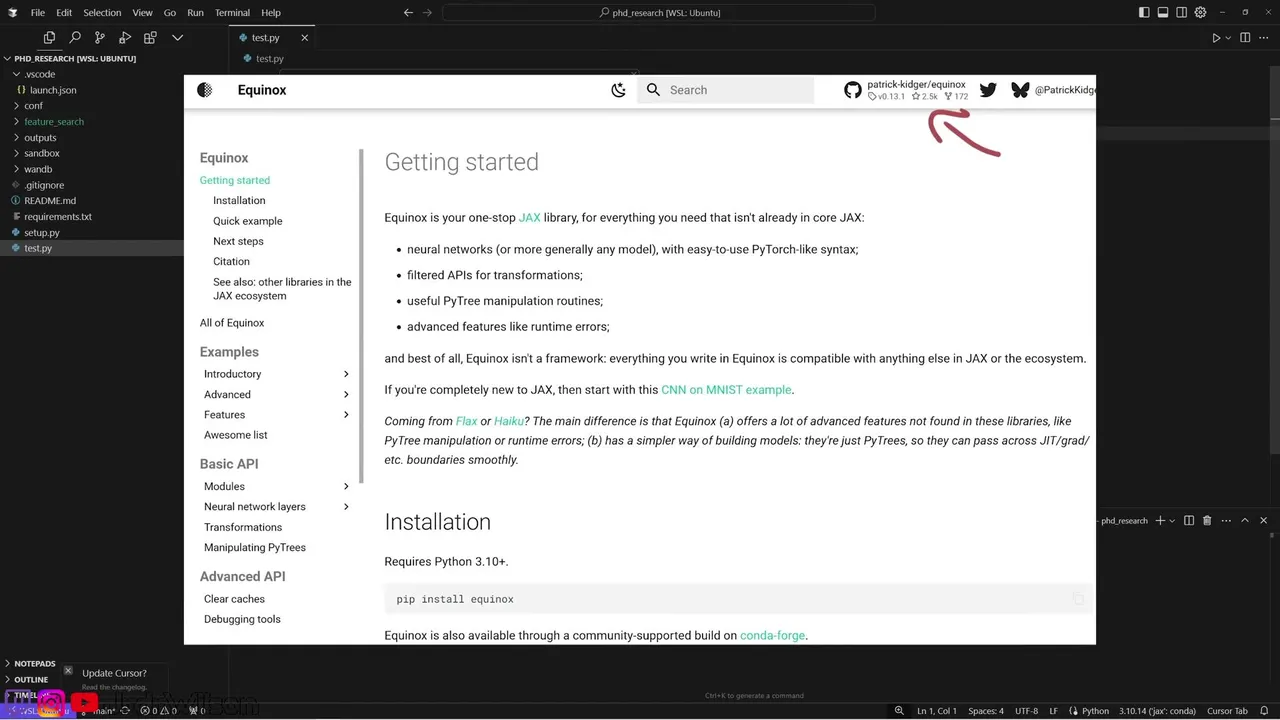Toggle the secondary side bar layout icon
Image resolution: width=1280 pixels, height=720 pixels.
click(1182, 13)
